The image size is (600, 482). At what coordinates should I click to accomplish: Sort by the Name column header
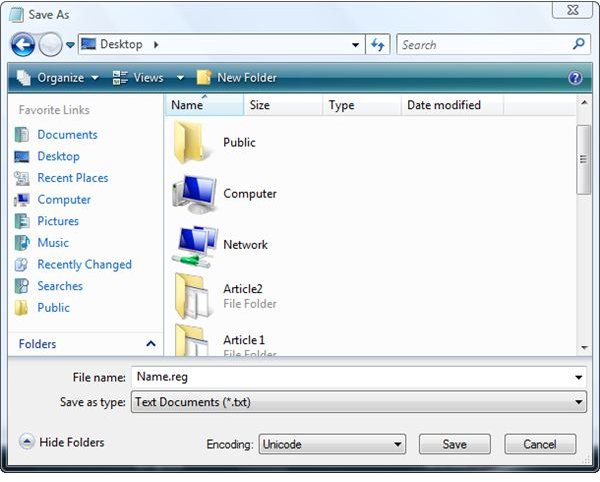[204, 105]
